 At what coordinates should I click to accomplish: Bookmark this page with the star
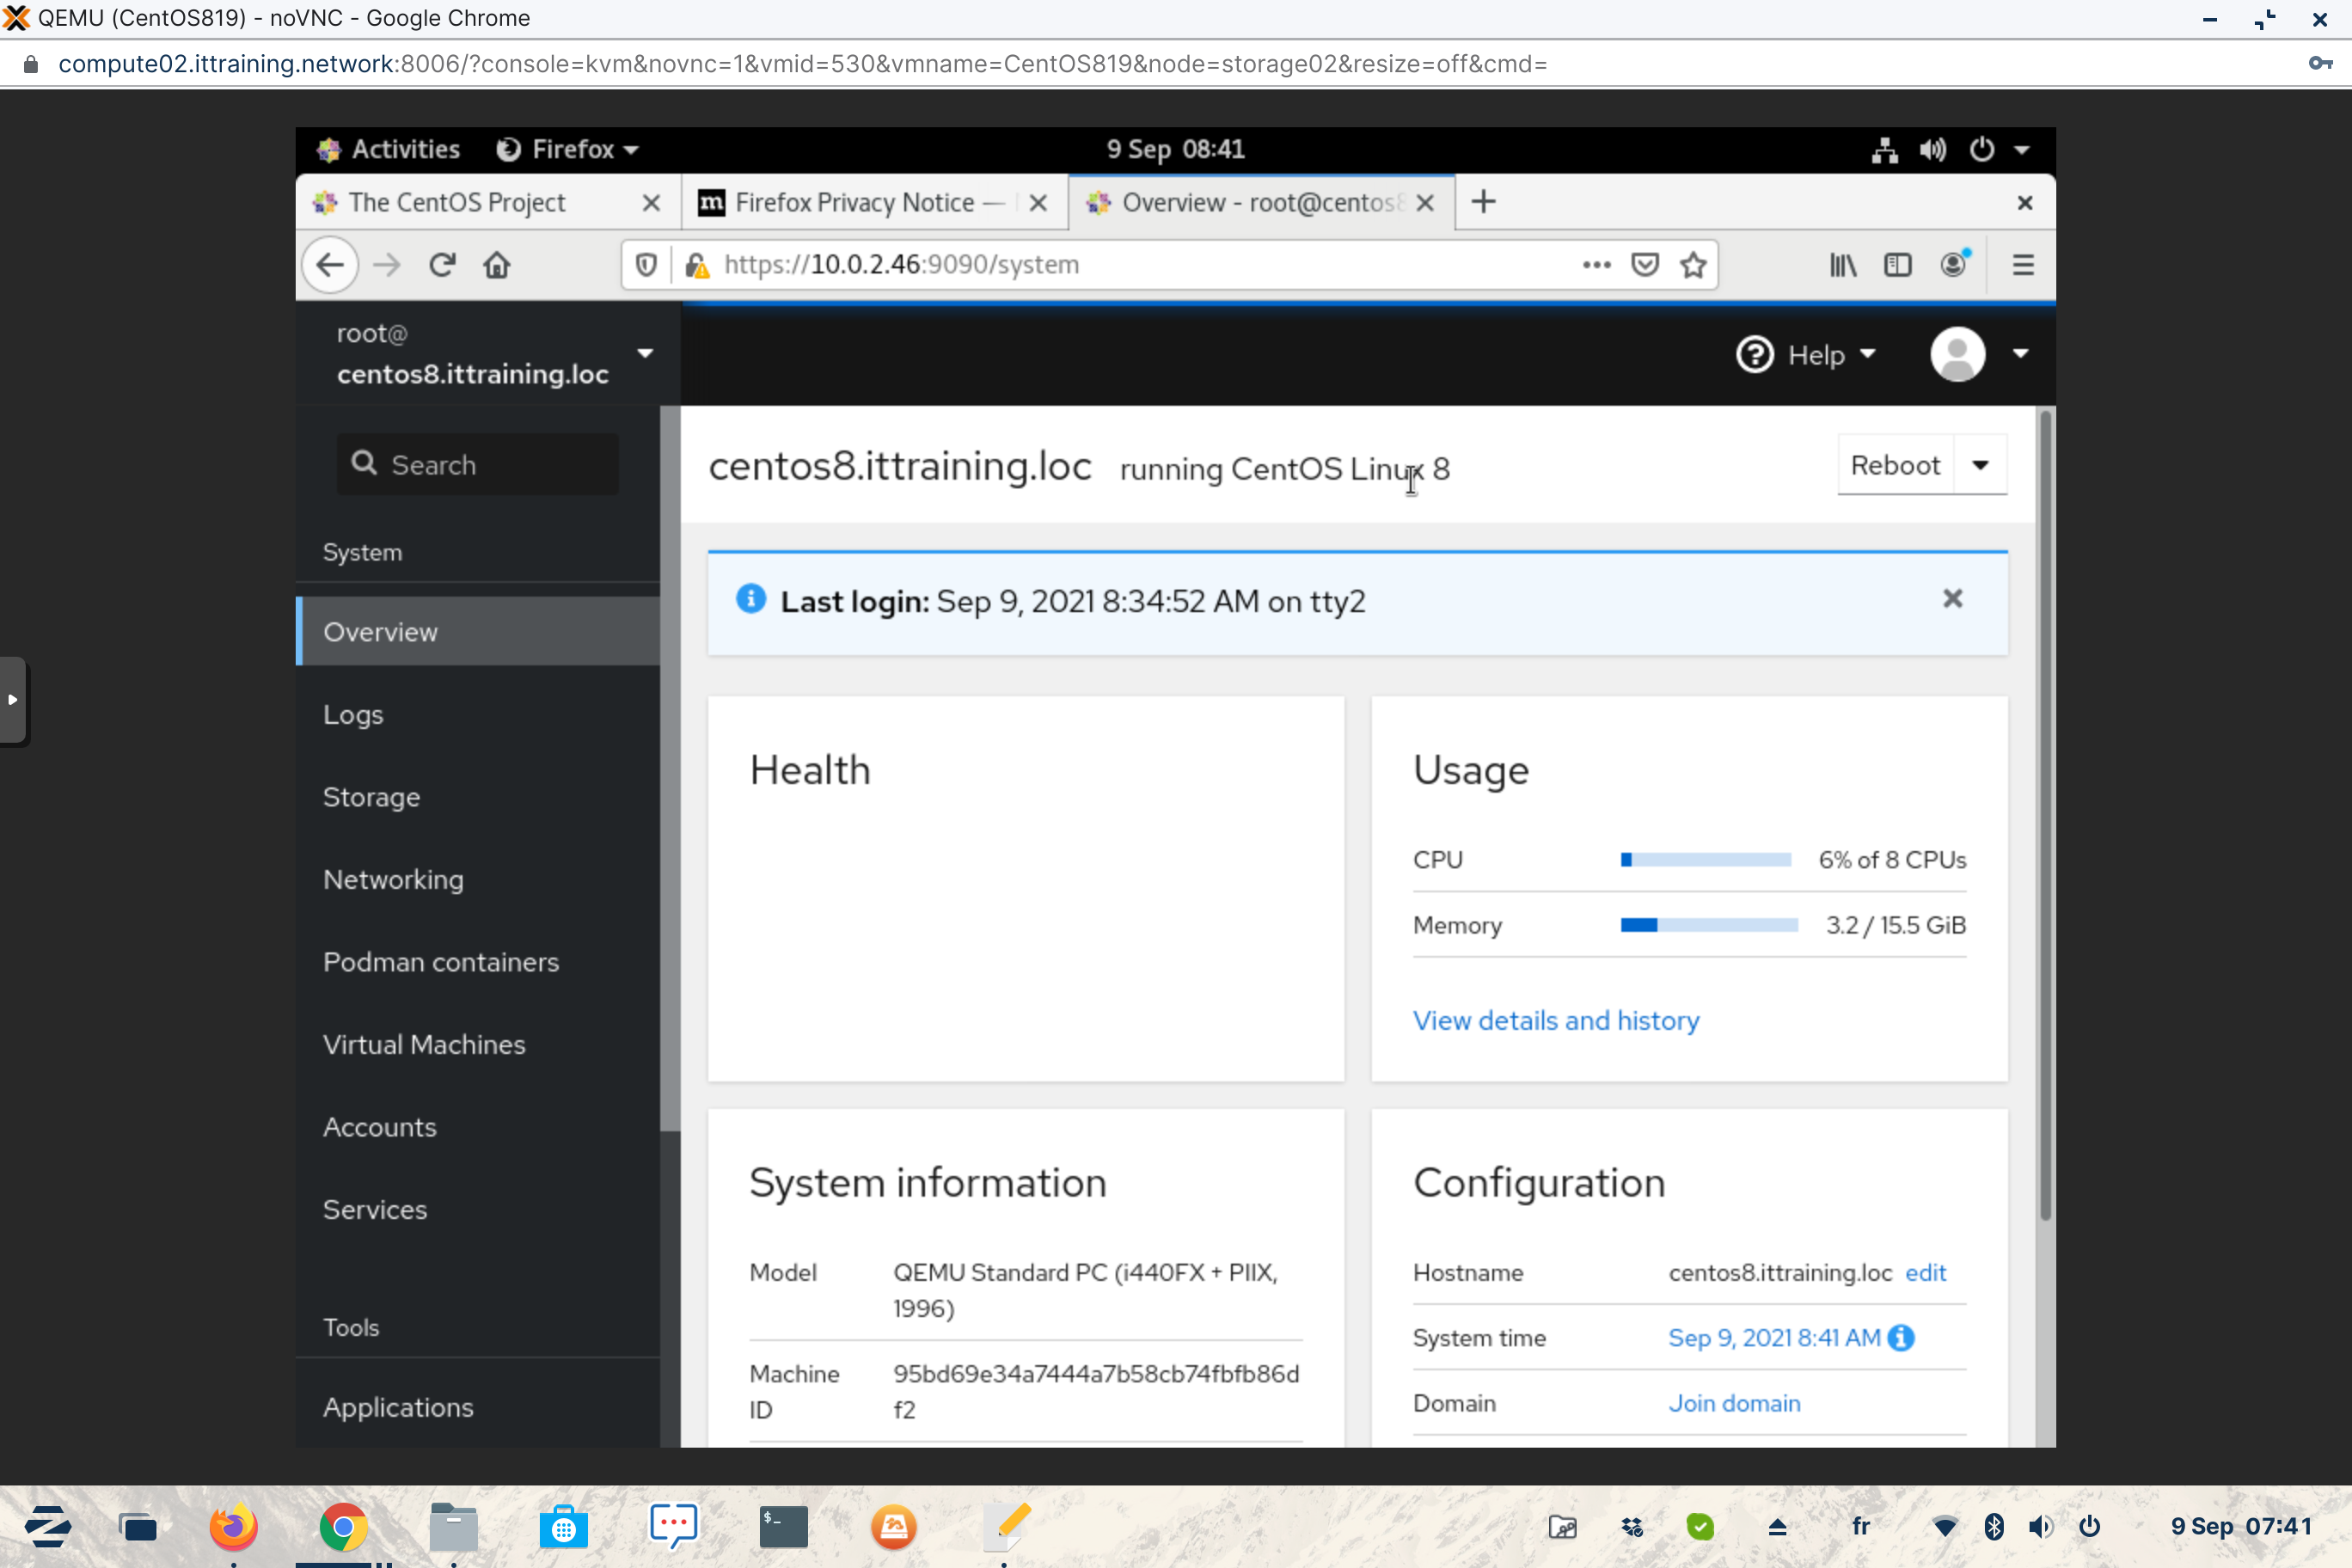pos(1692,265)
